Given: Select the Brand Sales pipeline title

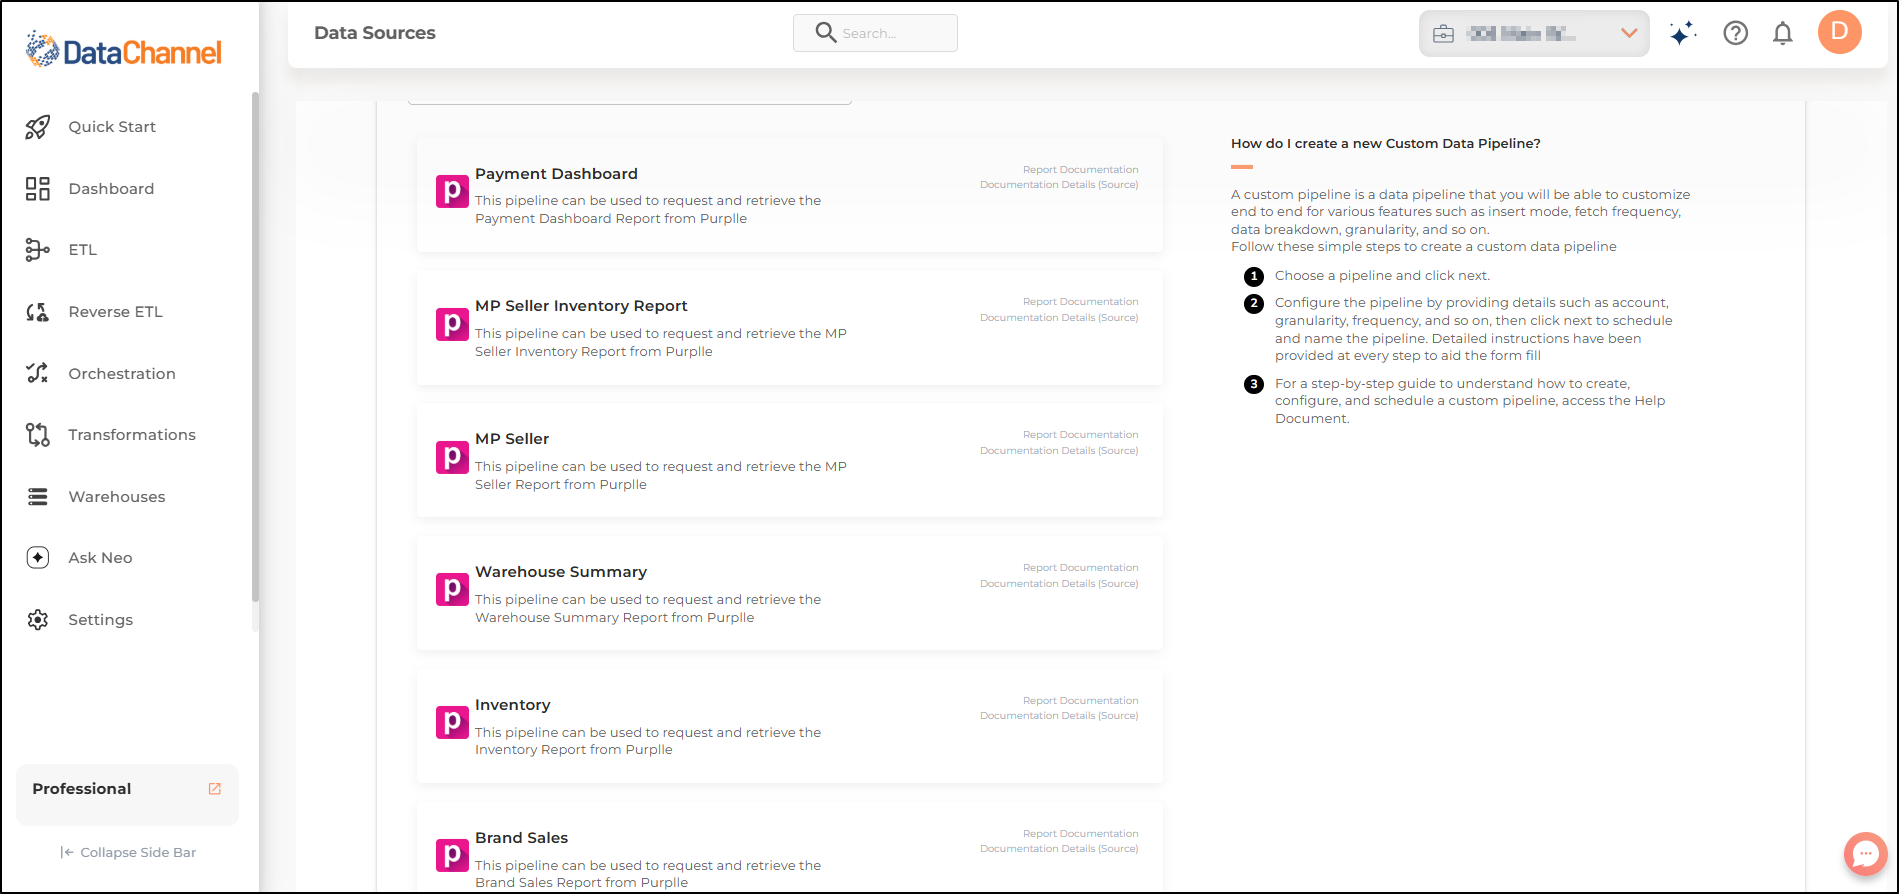Looking at the screenshot, I should click(x=522, y=838).
